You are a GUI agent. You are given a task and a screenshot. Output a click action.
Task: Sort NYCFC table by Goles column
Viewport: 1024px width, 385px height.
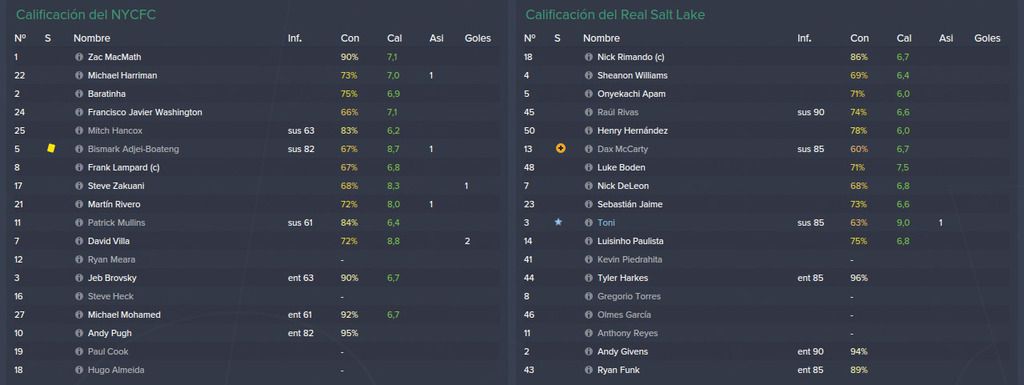(x=477, y=38)
